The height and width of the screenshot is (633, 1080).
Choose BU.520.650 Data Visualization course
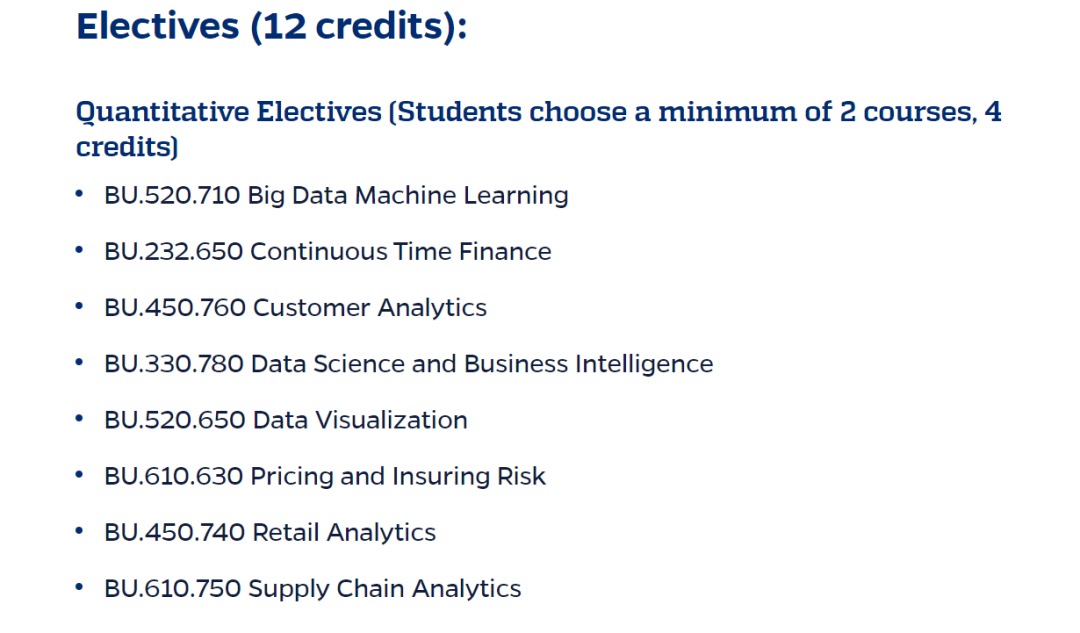tap(286, 420)
